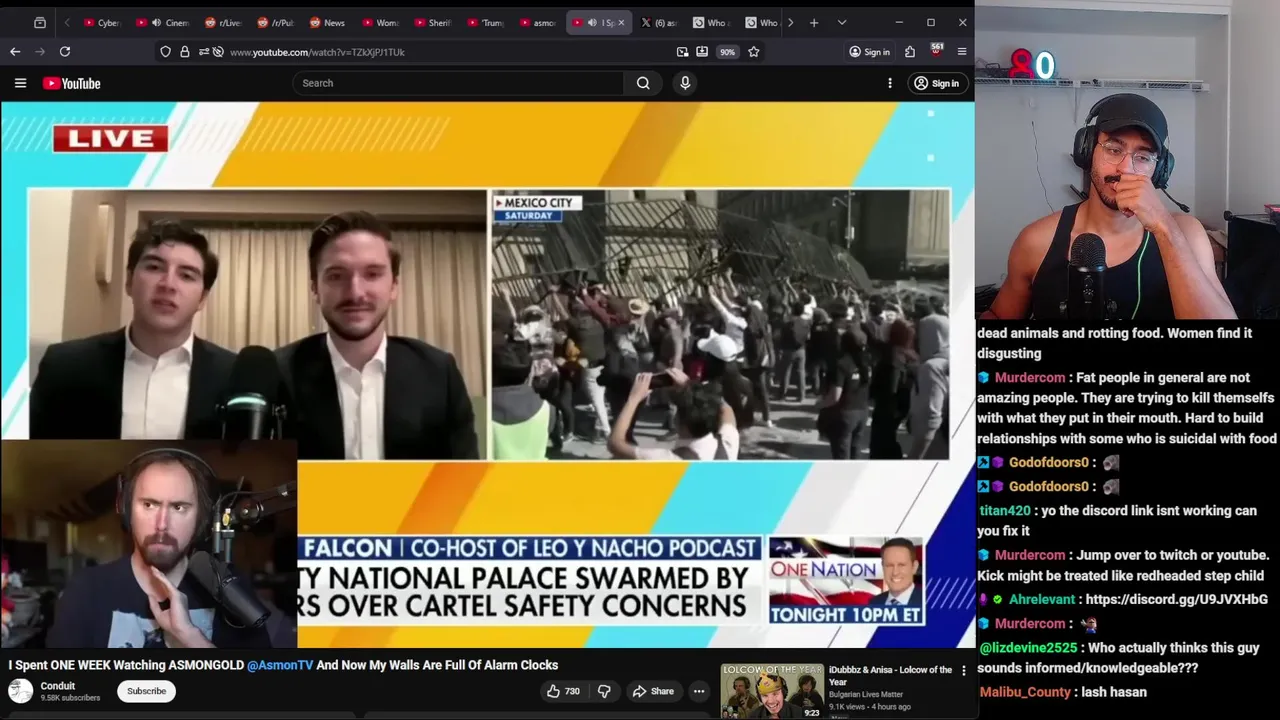Click the 90% zoom level indicator

(x=728, y=52)
